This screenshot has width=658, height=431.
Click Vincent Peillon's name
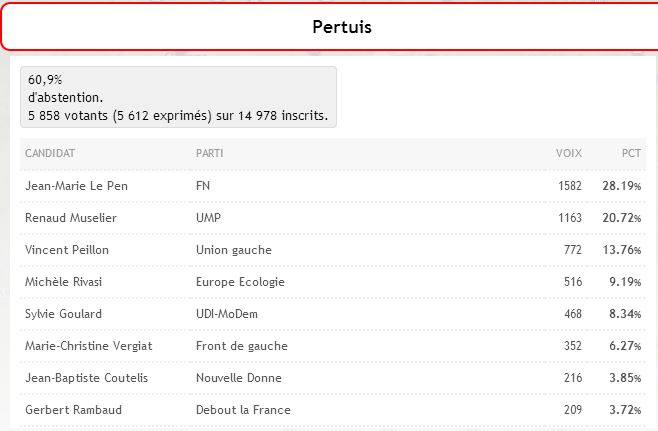[67, 250]
